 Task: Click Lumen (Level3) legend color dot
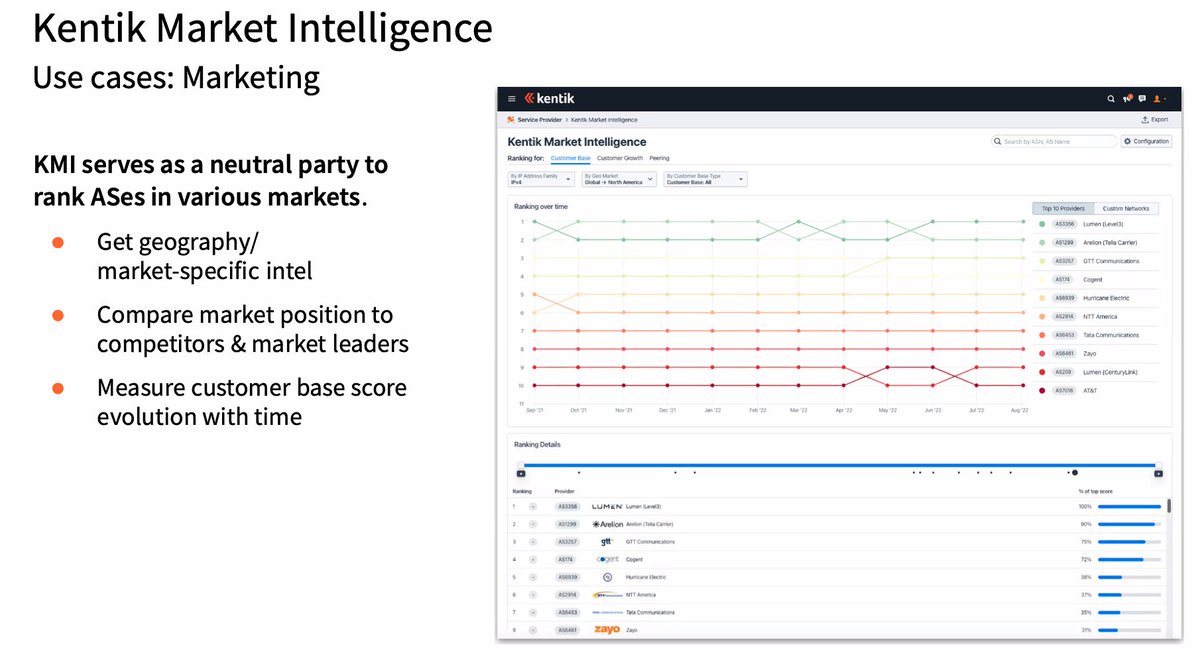(x=1042, y=224)
